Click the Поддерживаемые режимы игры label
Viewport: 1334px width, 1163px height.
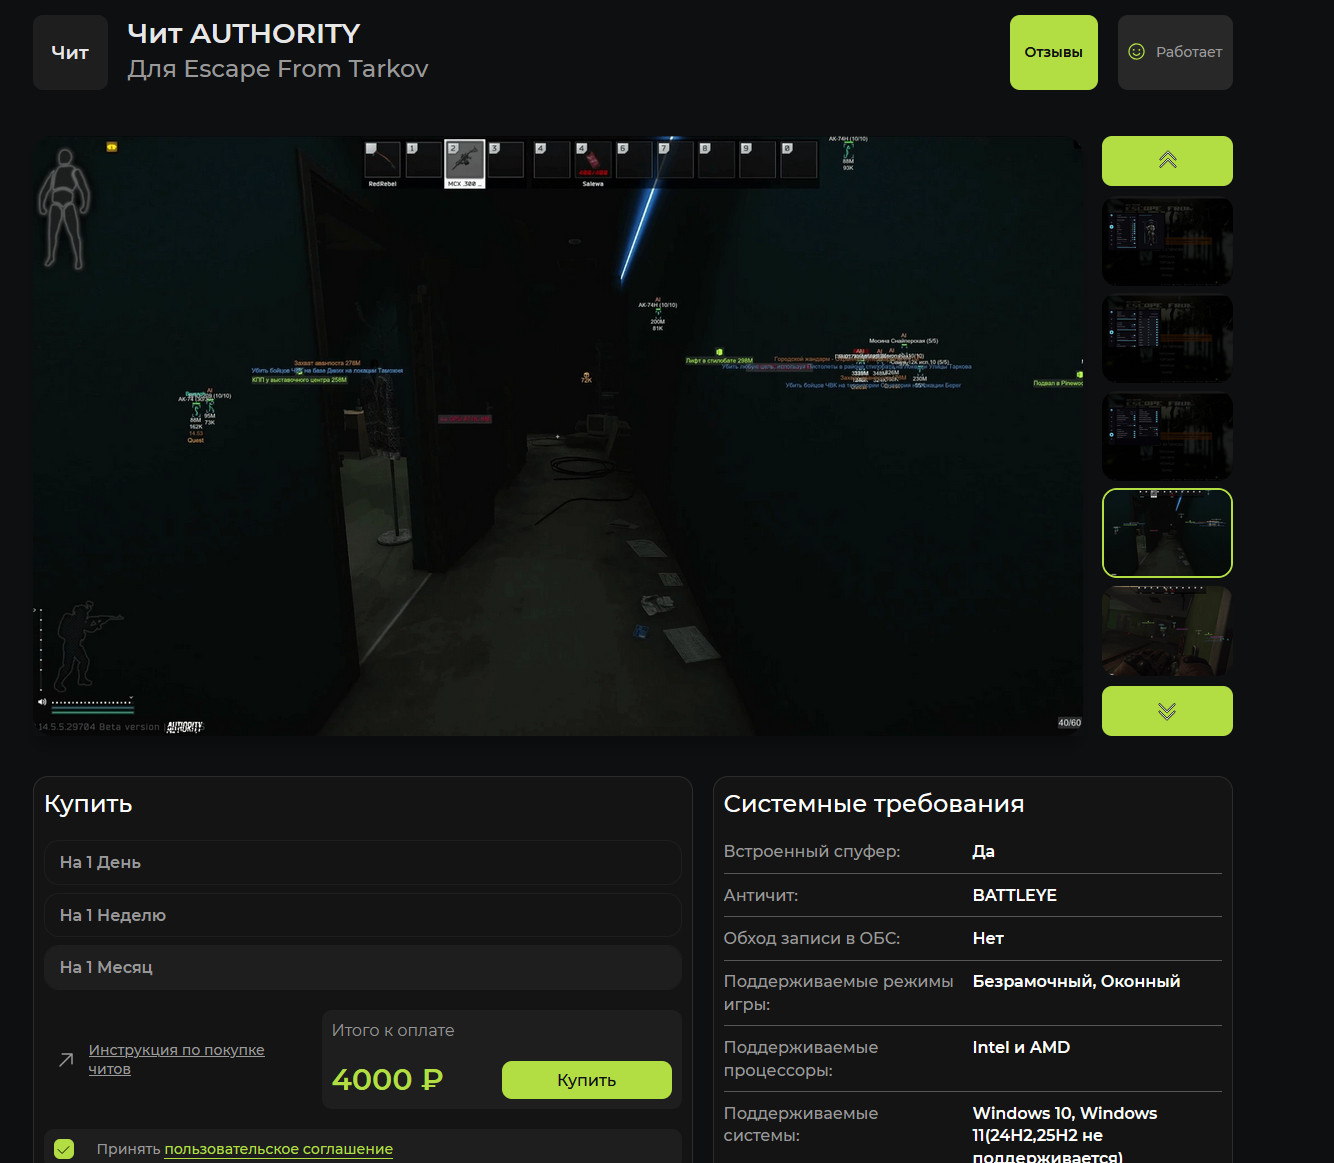click(x=839, y=993)
